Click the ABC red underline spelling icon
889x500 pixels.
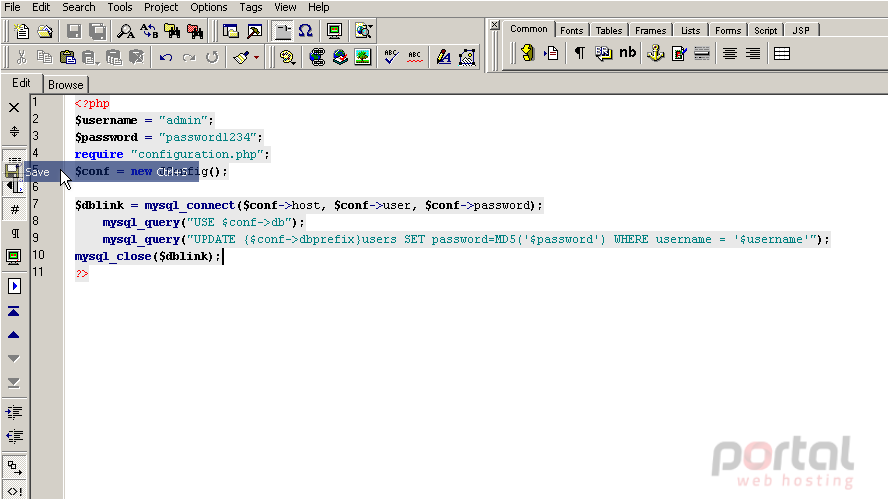pyautogui.click(x=414, y=57)
